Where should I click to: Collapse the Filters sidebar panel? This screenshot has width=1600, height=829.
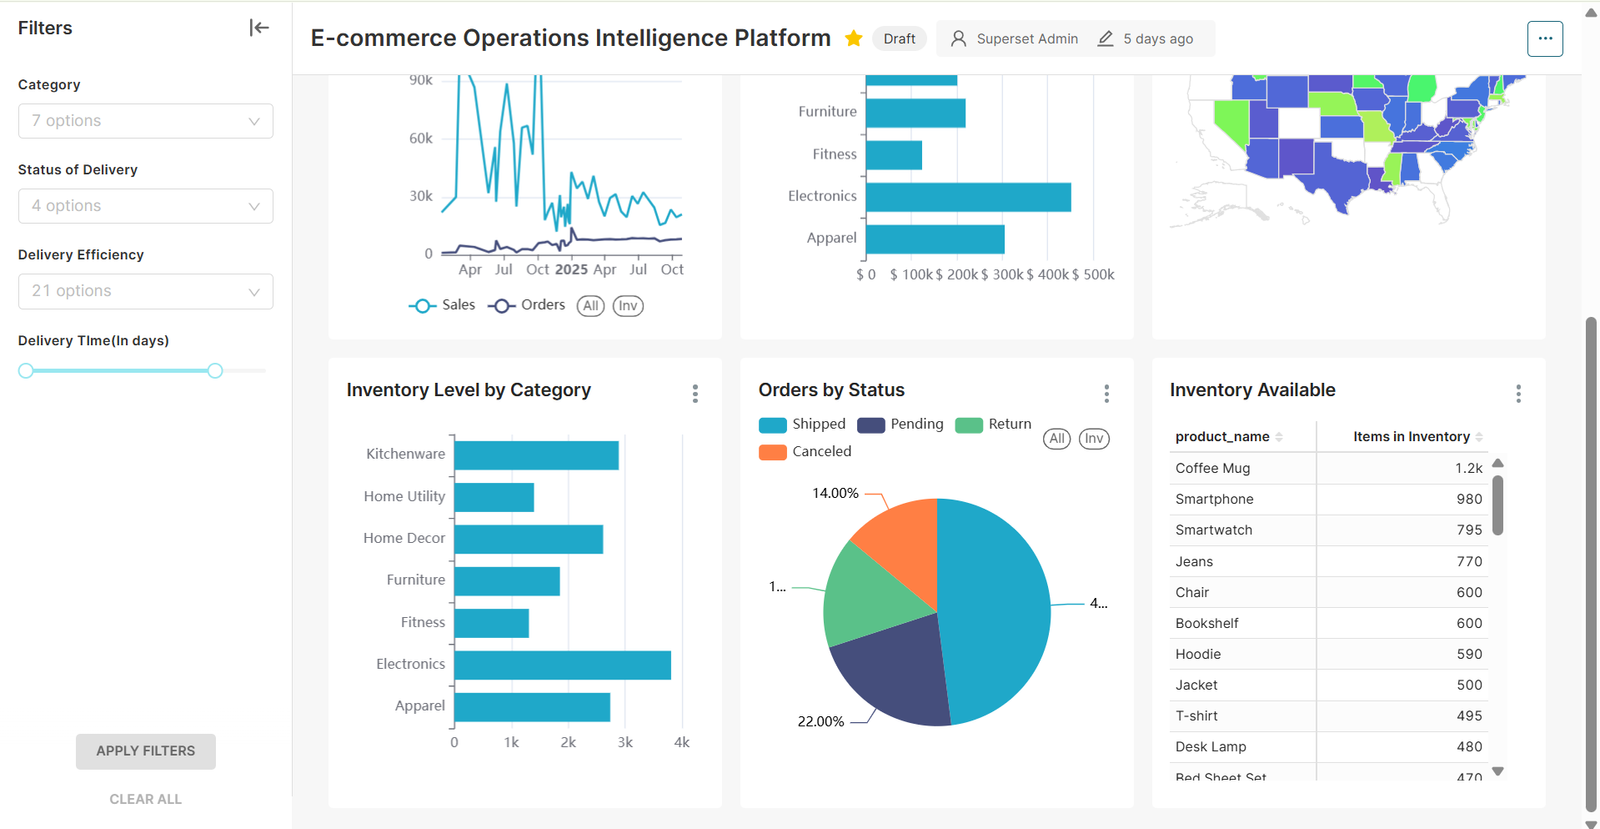tap(259, 28)
